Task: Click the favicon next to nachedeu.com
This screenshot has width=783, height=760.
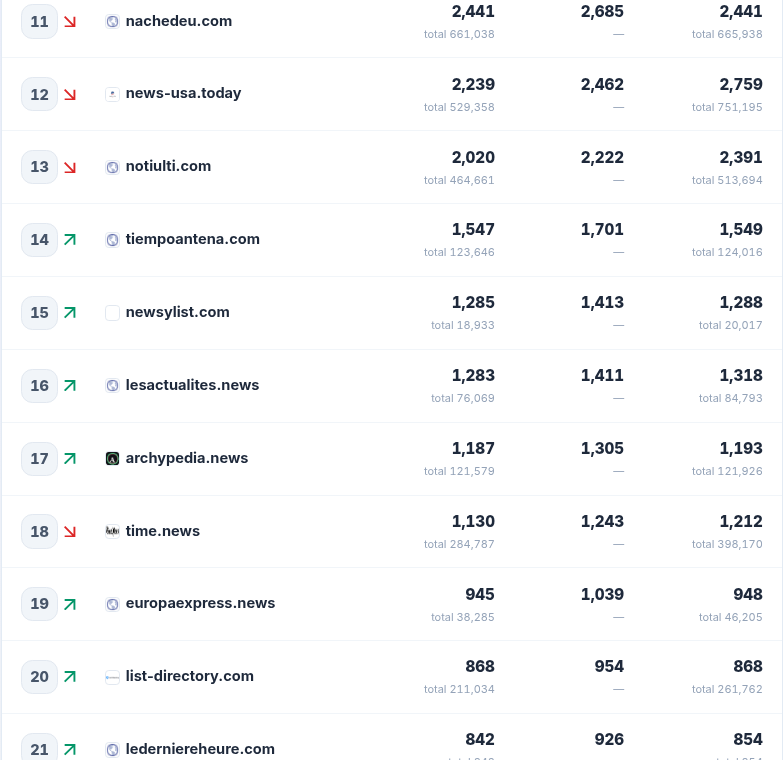Action: click(112, 21)
